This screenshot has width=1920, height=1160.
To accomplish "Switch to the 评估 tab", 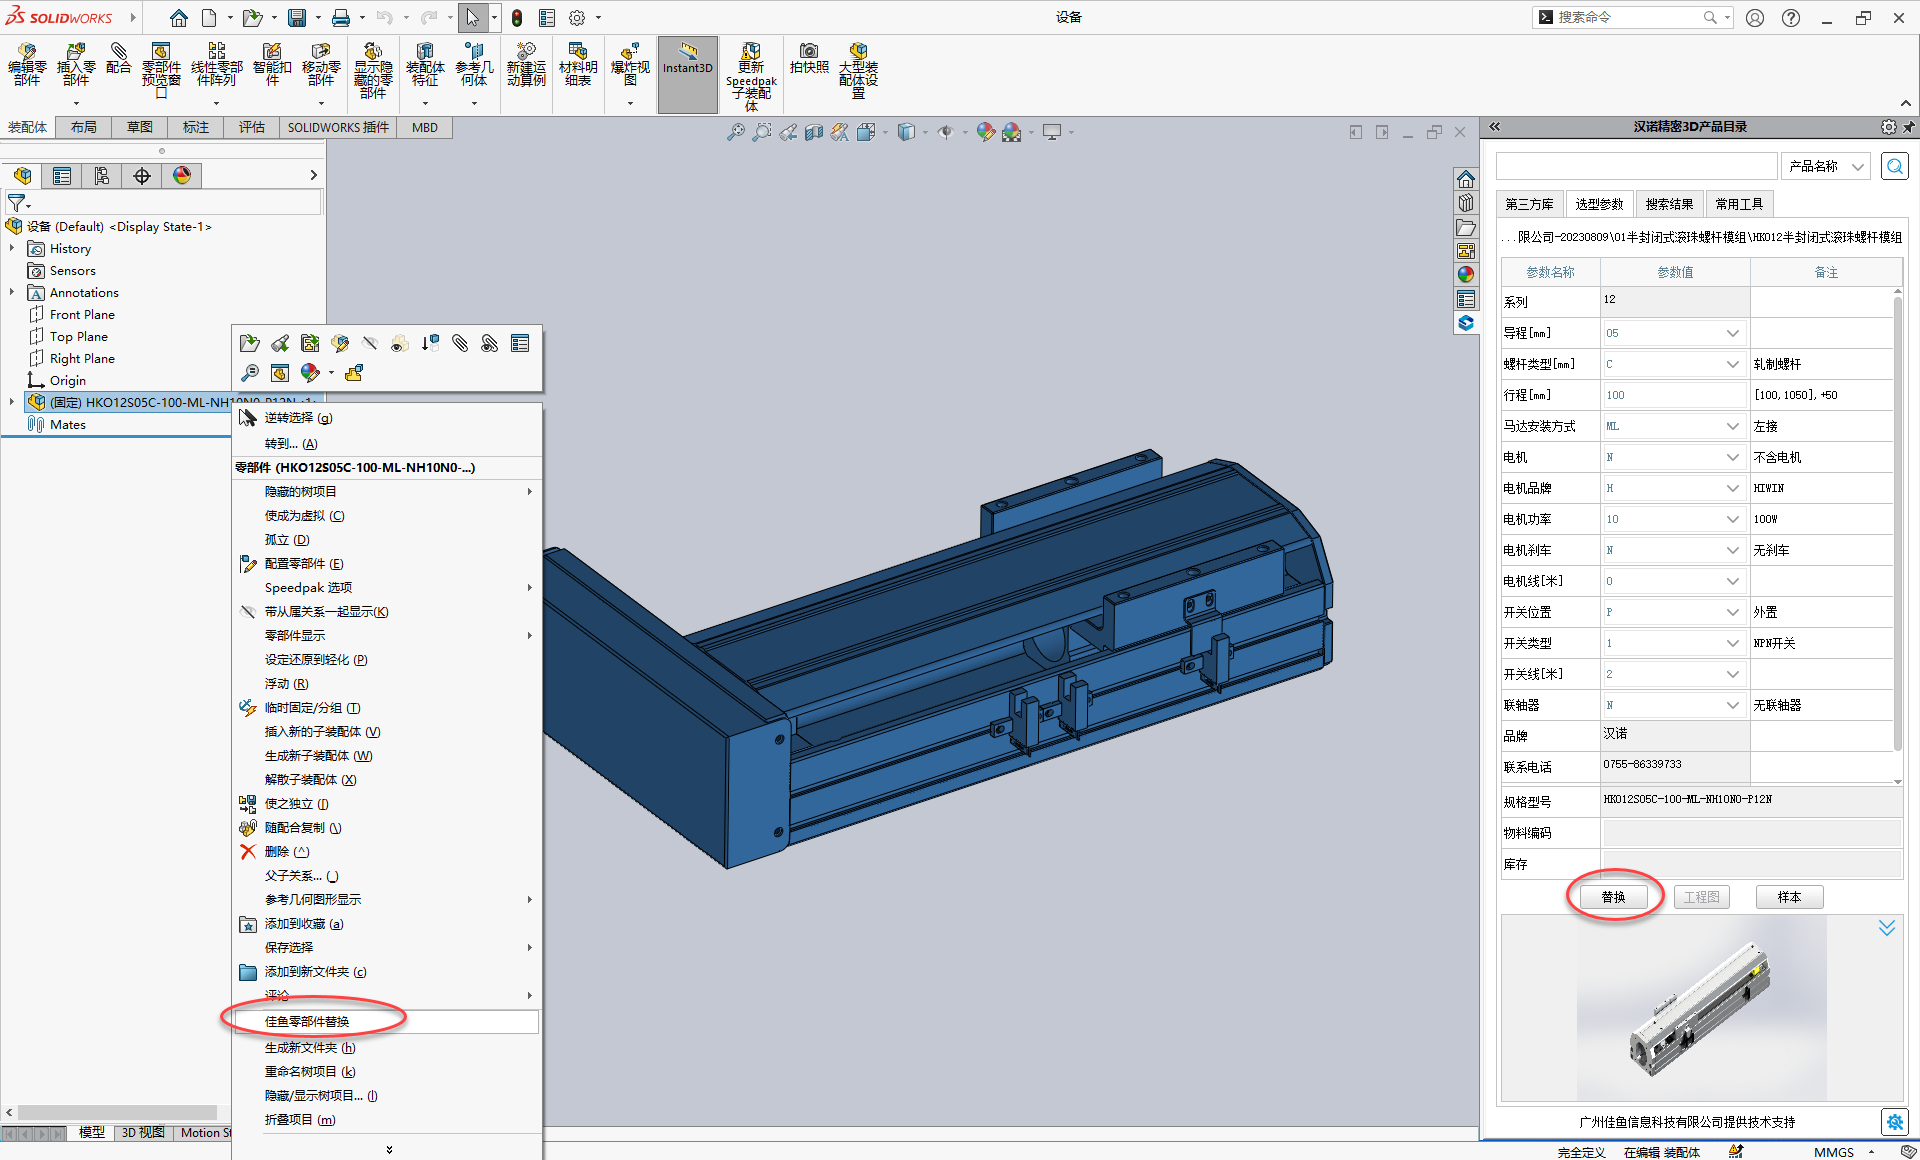I will 252,127.
